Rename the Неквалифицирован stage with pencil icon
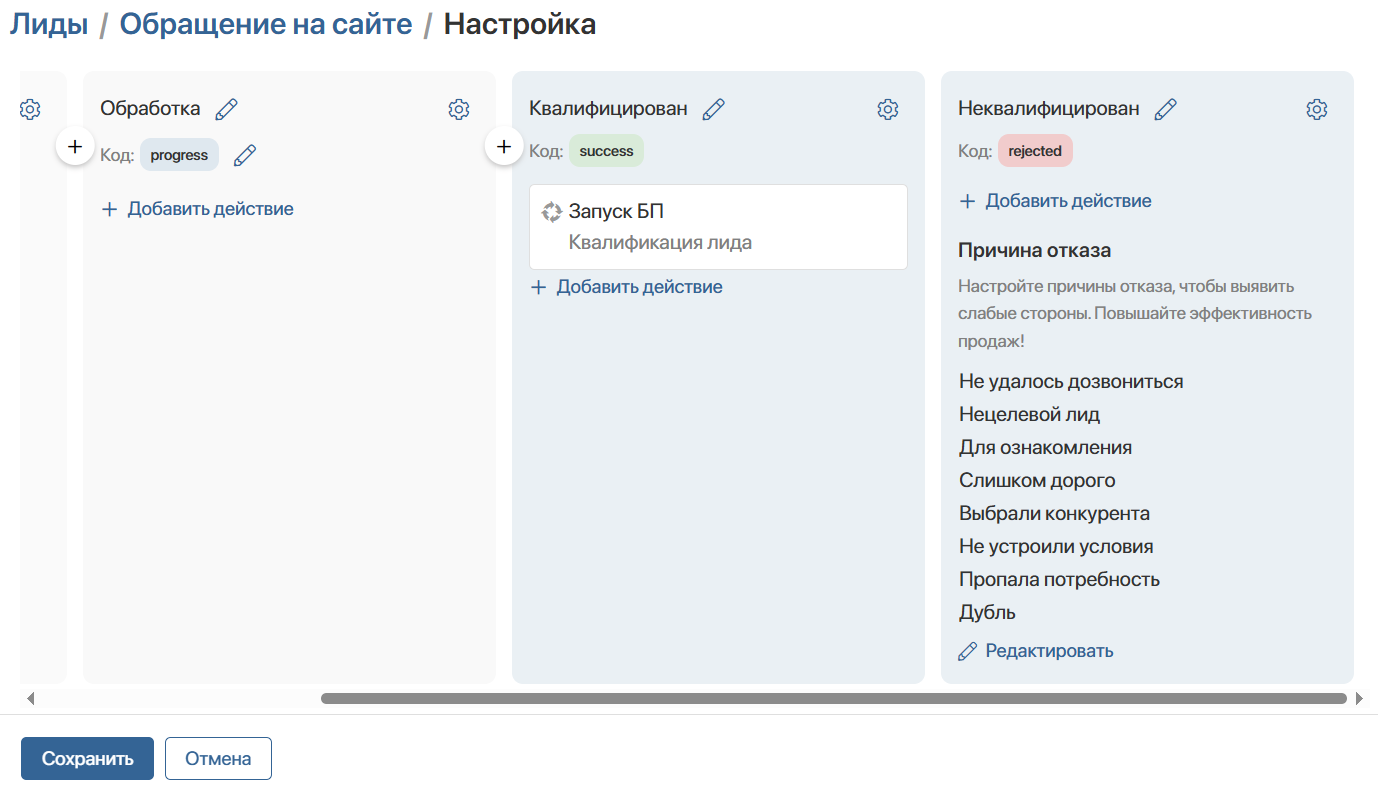 pyautogui.click(x=1166, y=109)
